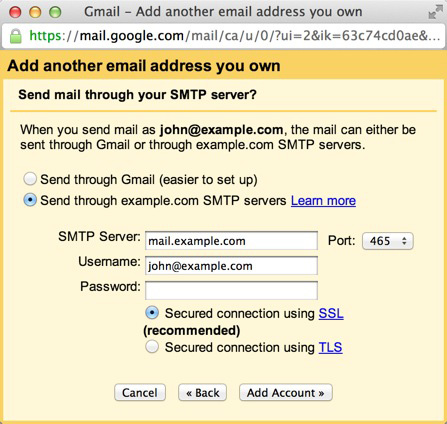Open the SSL hyperlink
The width and height of the screenshot is (447, 424).
tap(331, 313)
